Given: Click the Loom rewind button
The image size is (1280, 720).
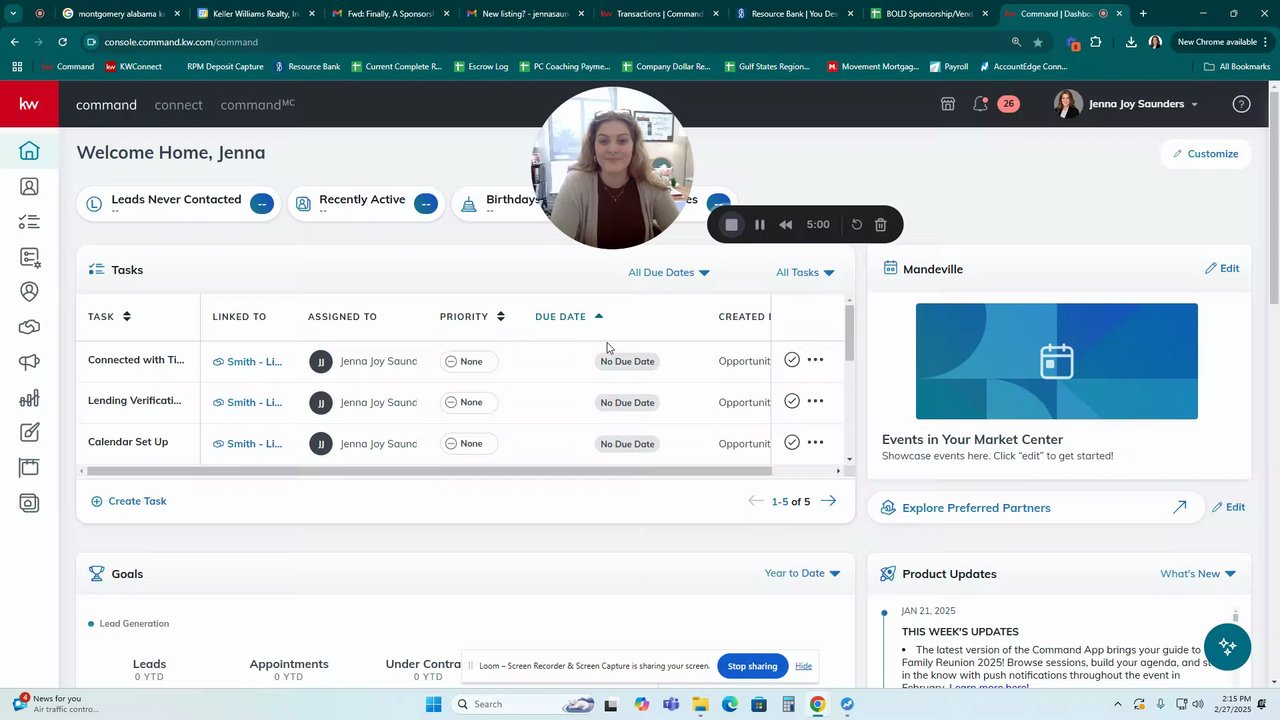Looking at the screenshot, I should coord(786,225).
